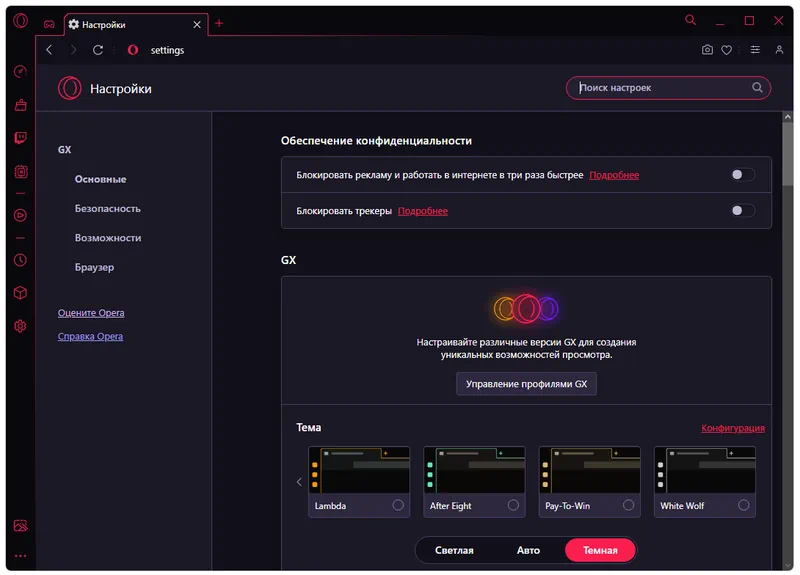Open Возможности settings section
This screenshot has width=800, height=575.
(108, 238)
